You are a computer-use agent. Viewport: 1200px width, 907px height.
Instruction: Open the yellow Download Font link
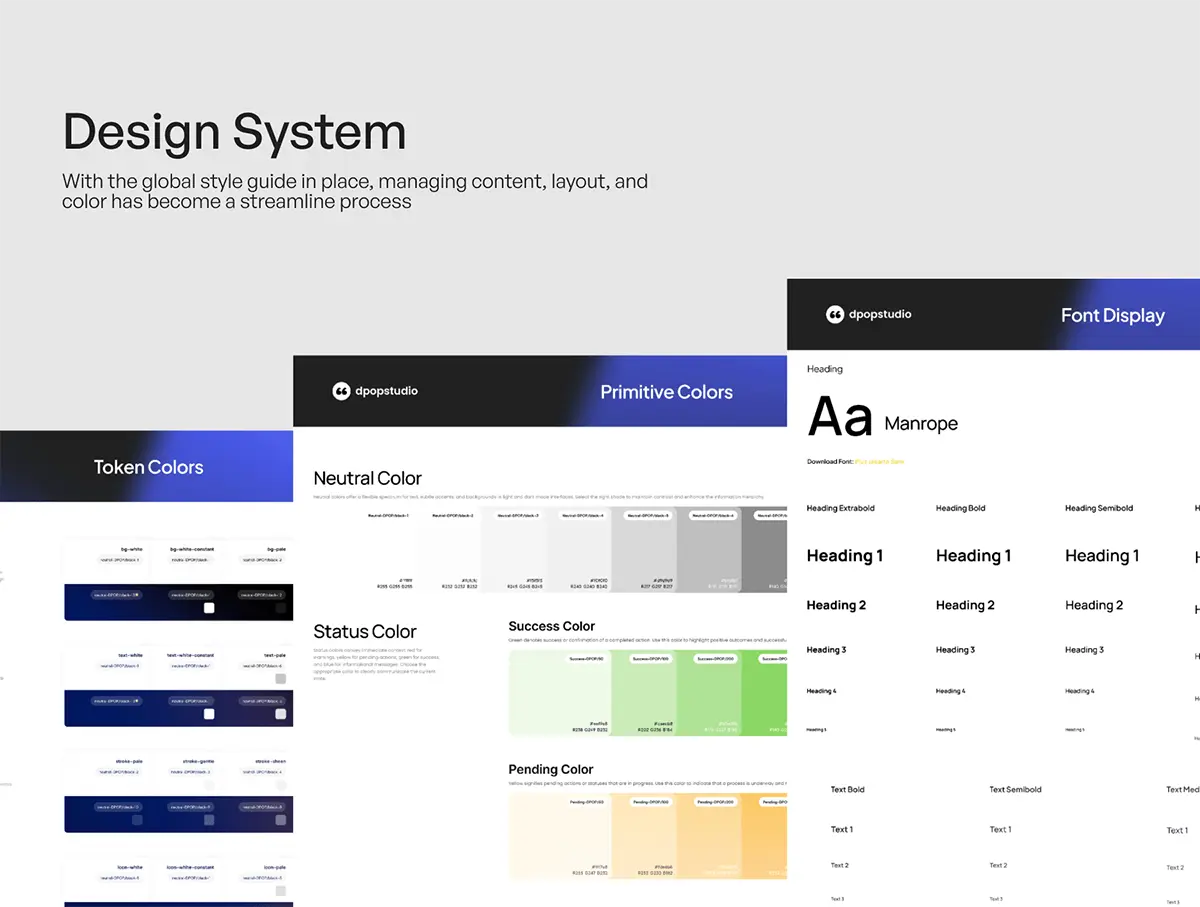coord(879,462)
